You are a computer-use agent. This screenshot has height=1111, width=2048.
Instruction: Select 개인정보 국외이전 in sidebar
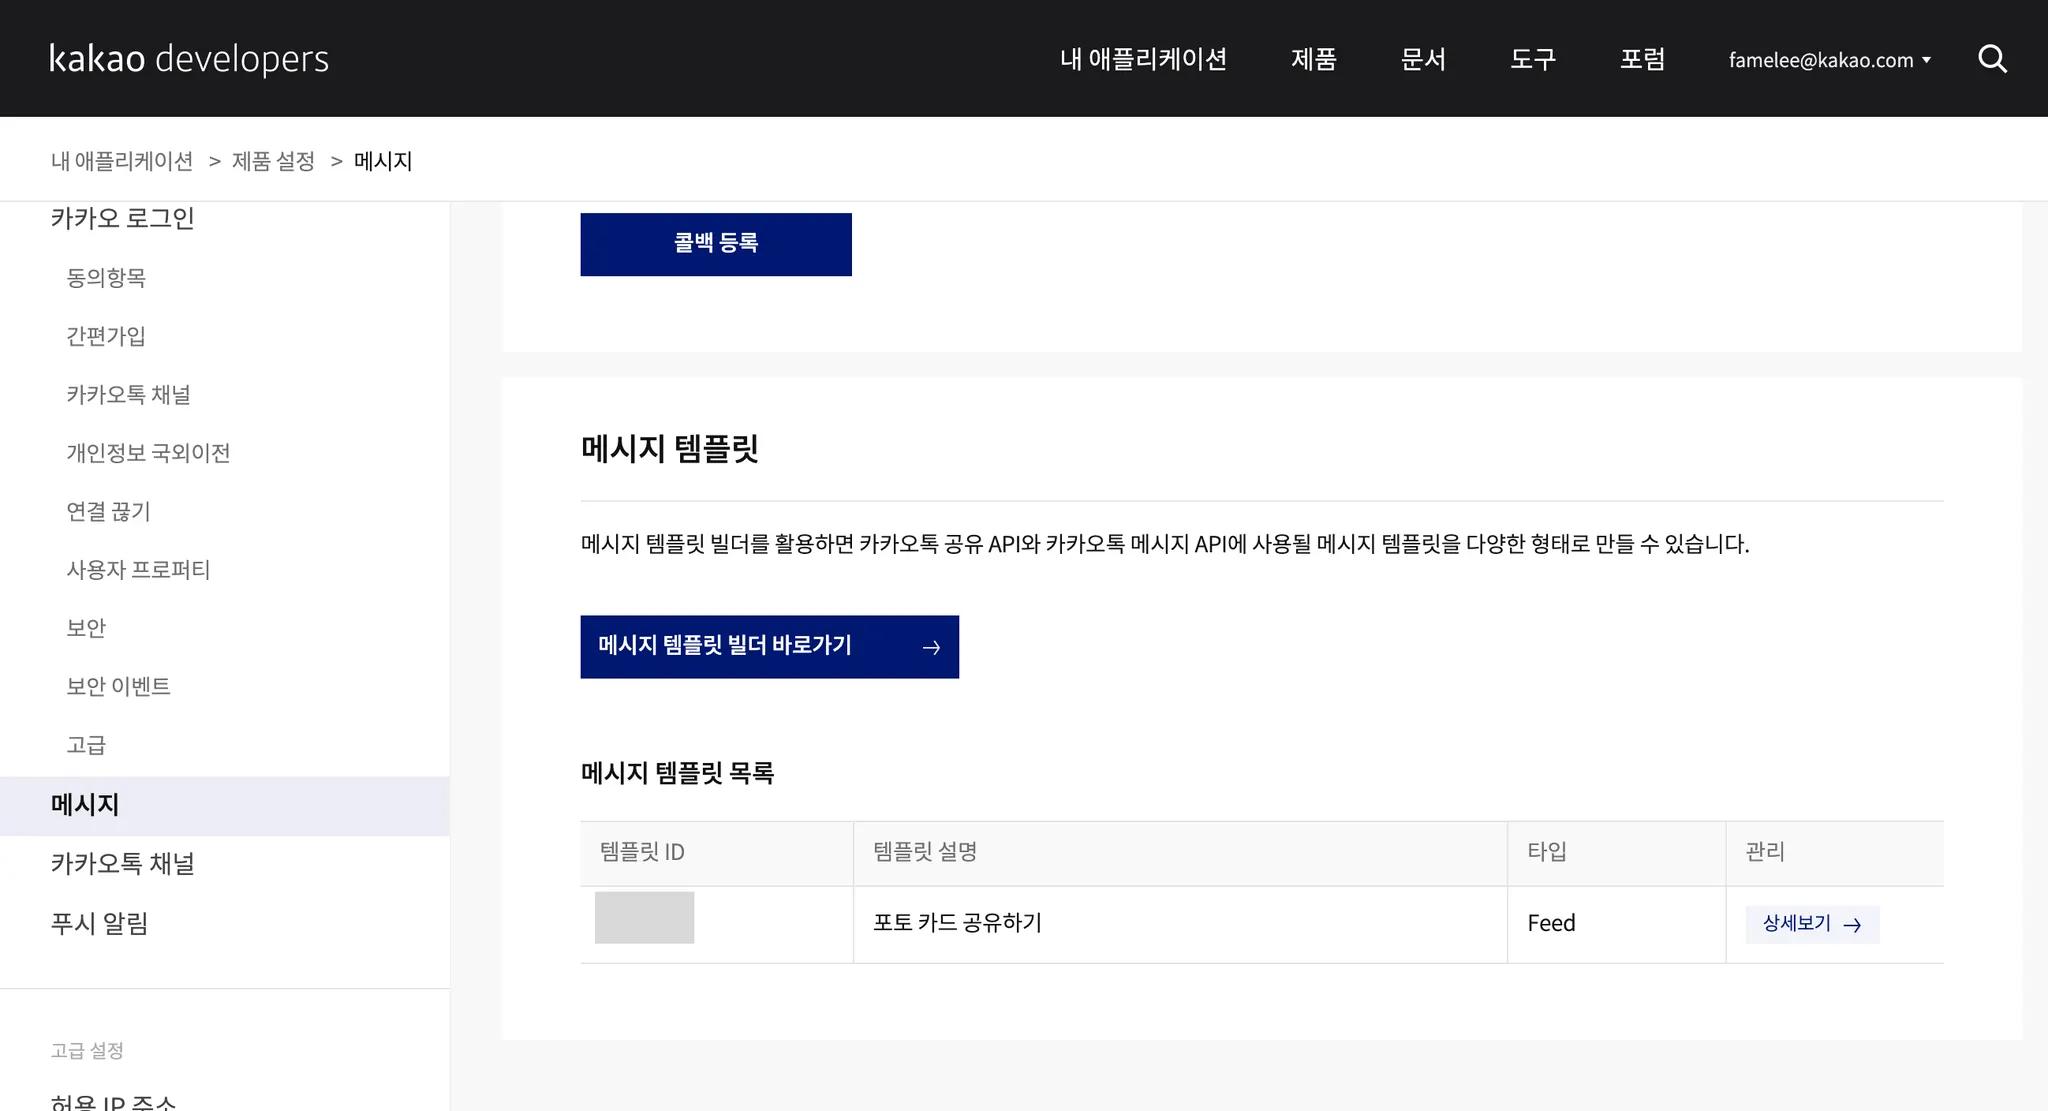[x=148, y=453]
